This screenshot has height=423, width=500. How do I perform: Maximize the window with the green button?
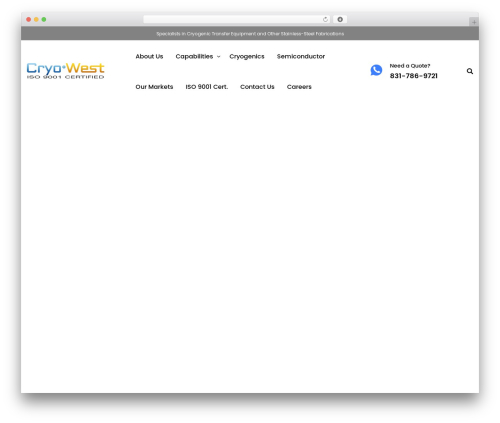(44, 19)
